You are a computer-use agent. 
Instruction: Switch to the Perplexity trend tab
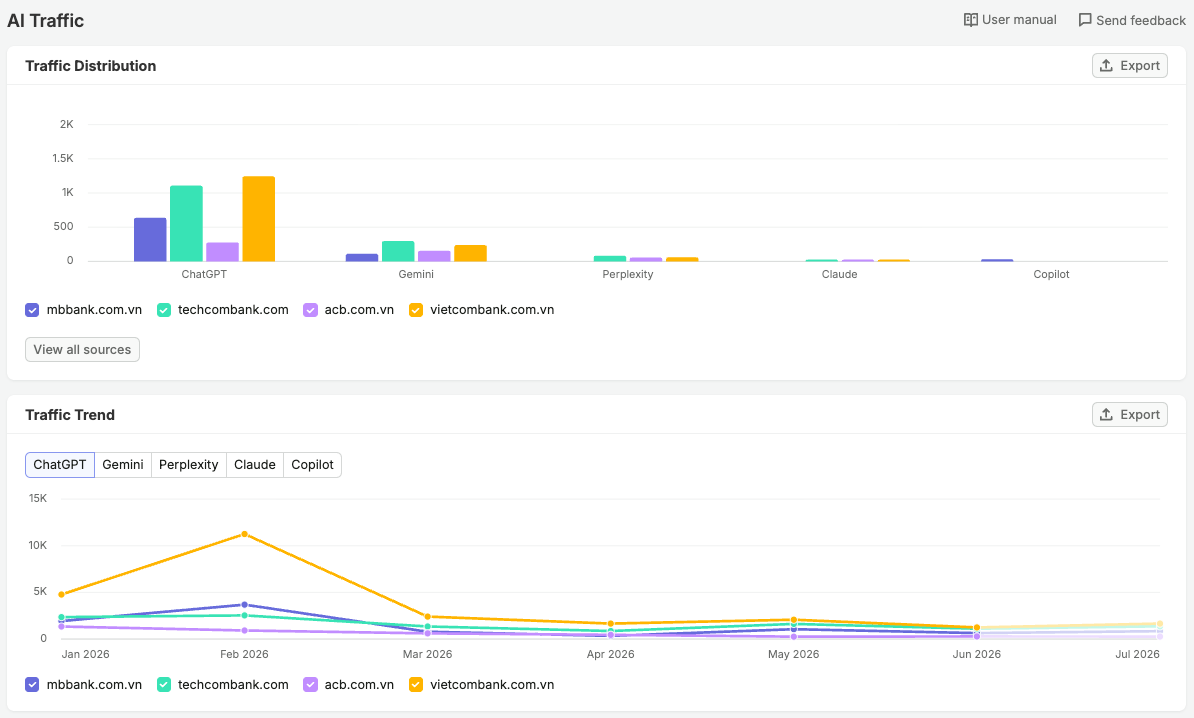pyautogui.click(x=188, y=464)
